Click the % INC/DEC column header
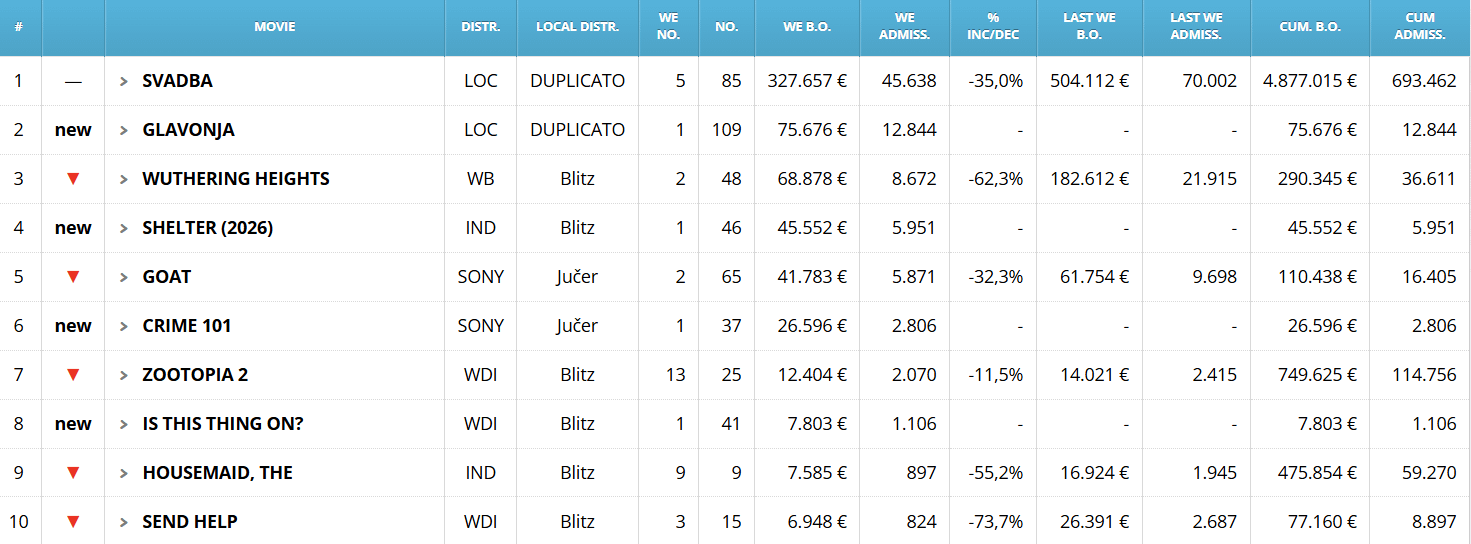Image resolution: width=1471 pixels, height=544 pixels. 992,27
